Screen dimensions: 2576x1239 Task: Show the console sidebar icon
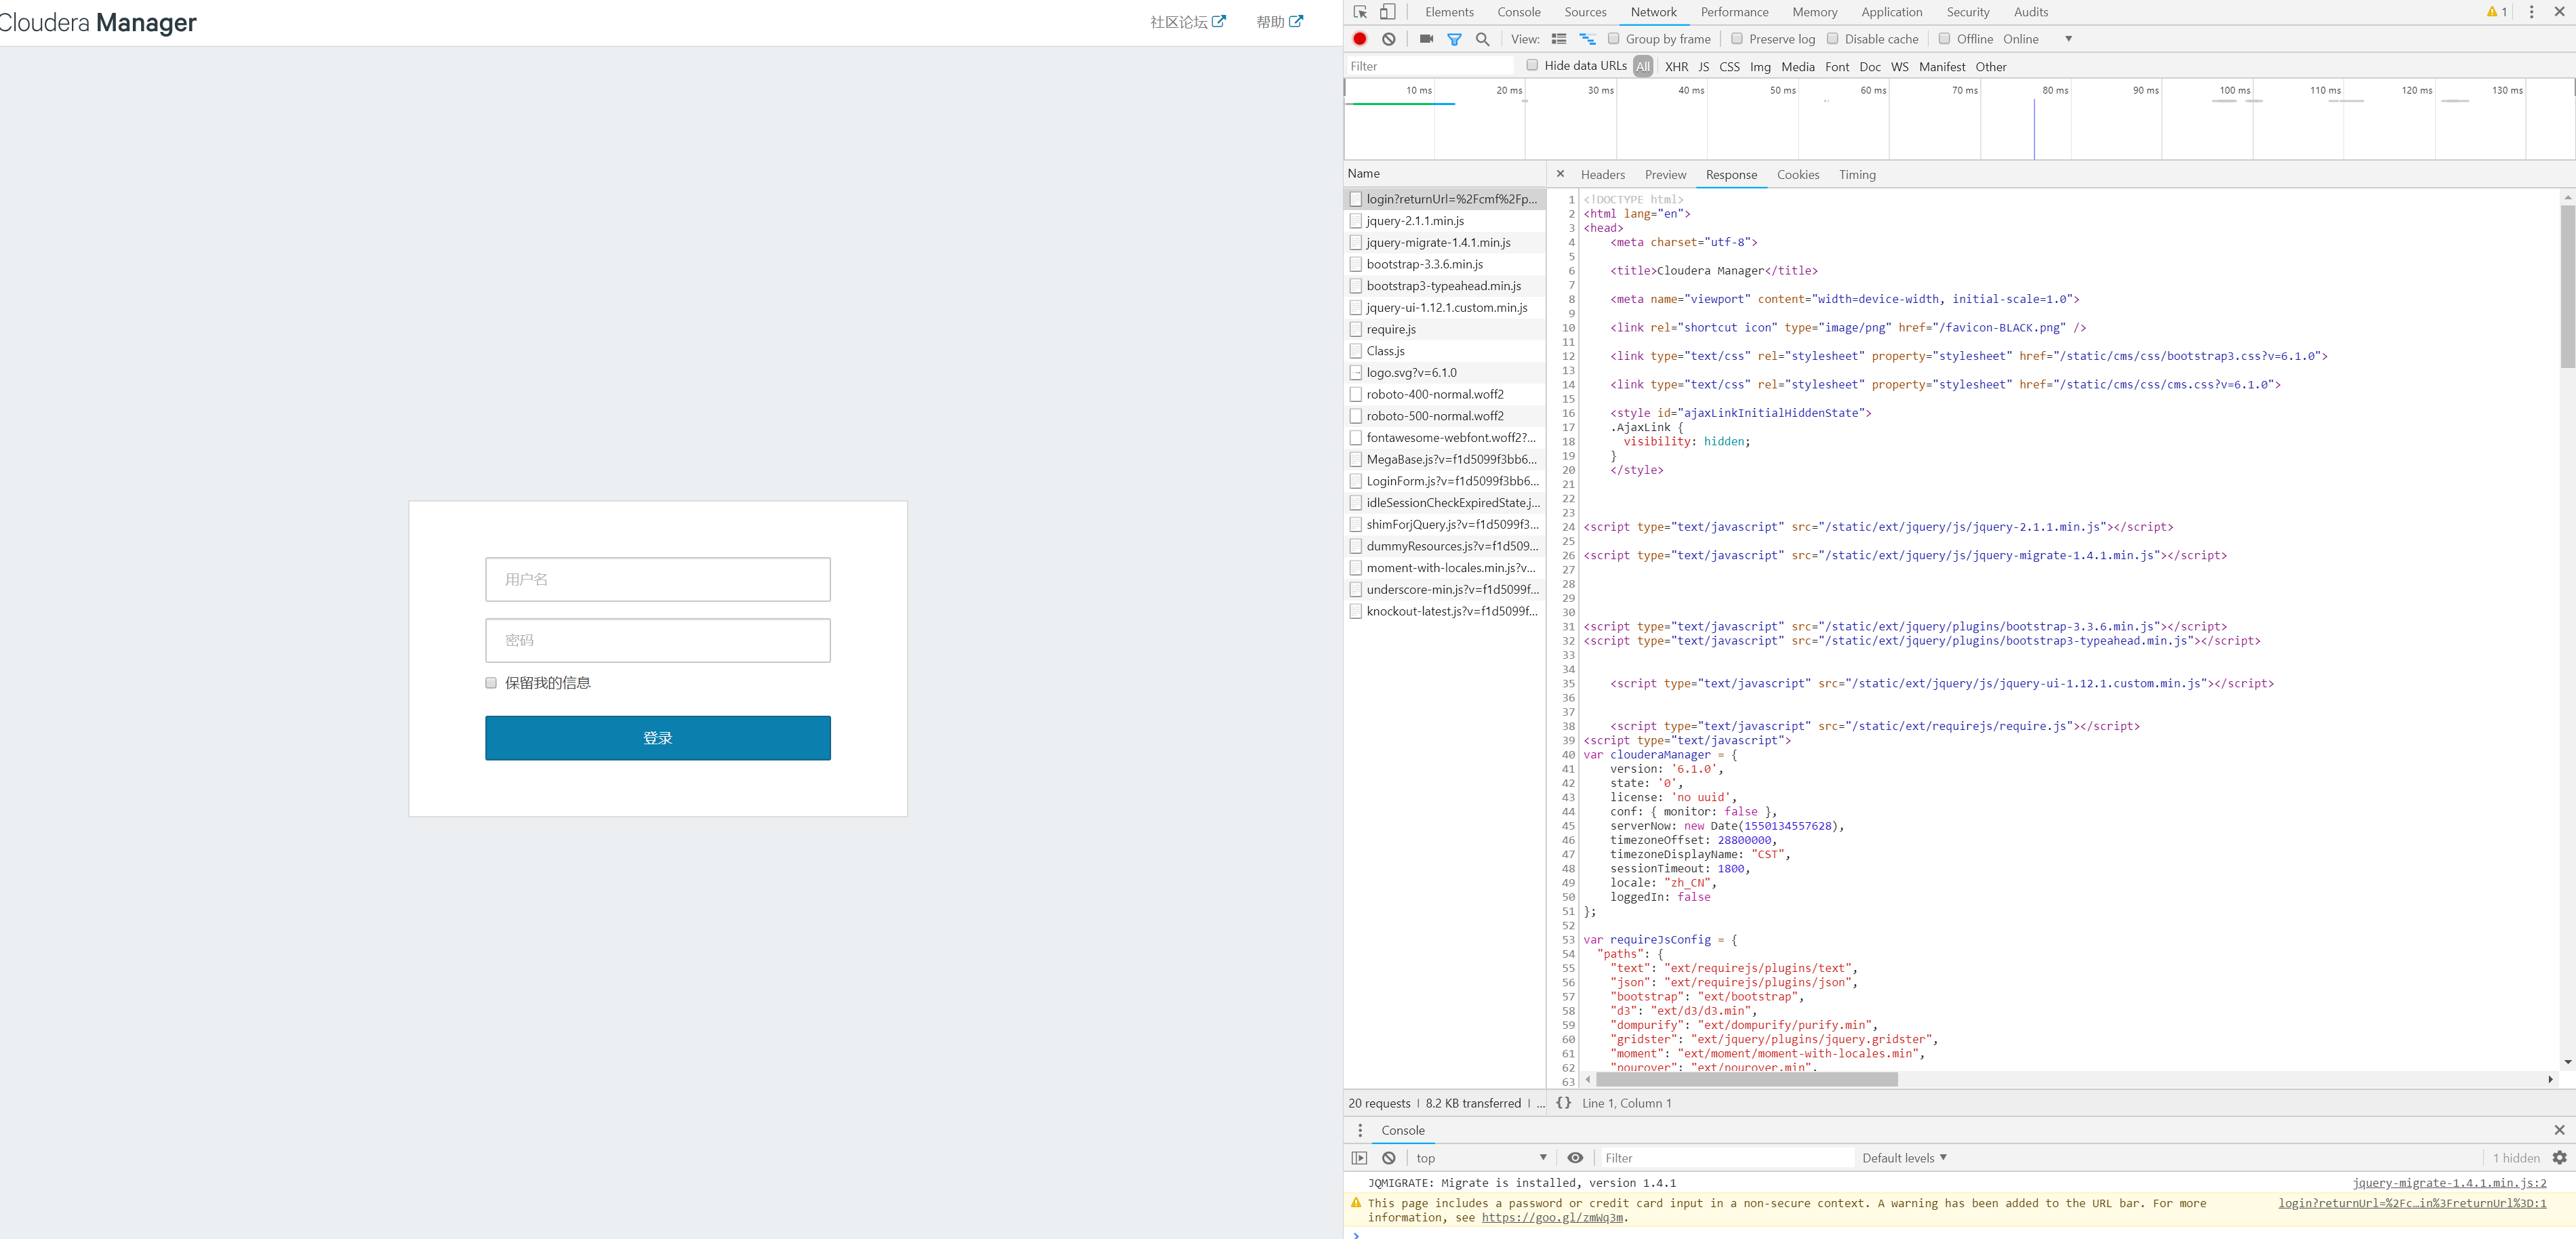click(1359, 1158)
